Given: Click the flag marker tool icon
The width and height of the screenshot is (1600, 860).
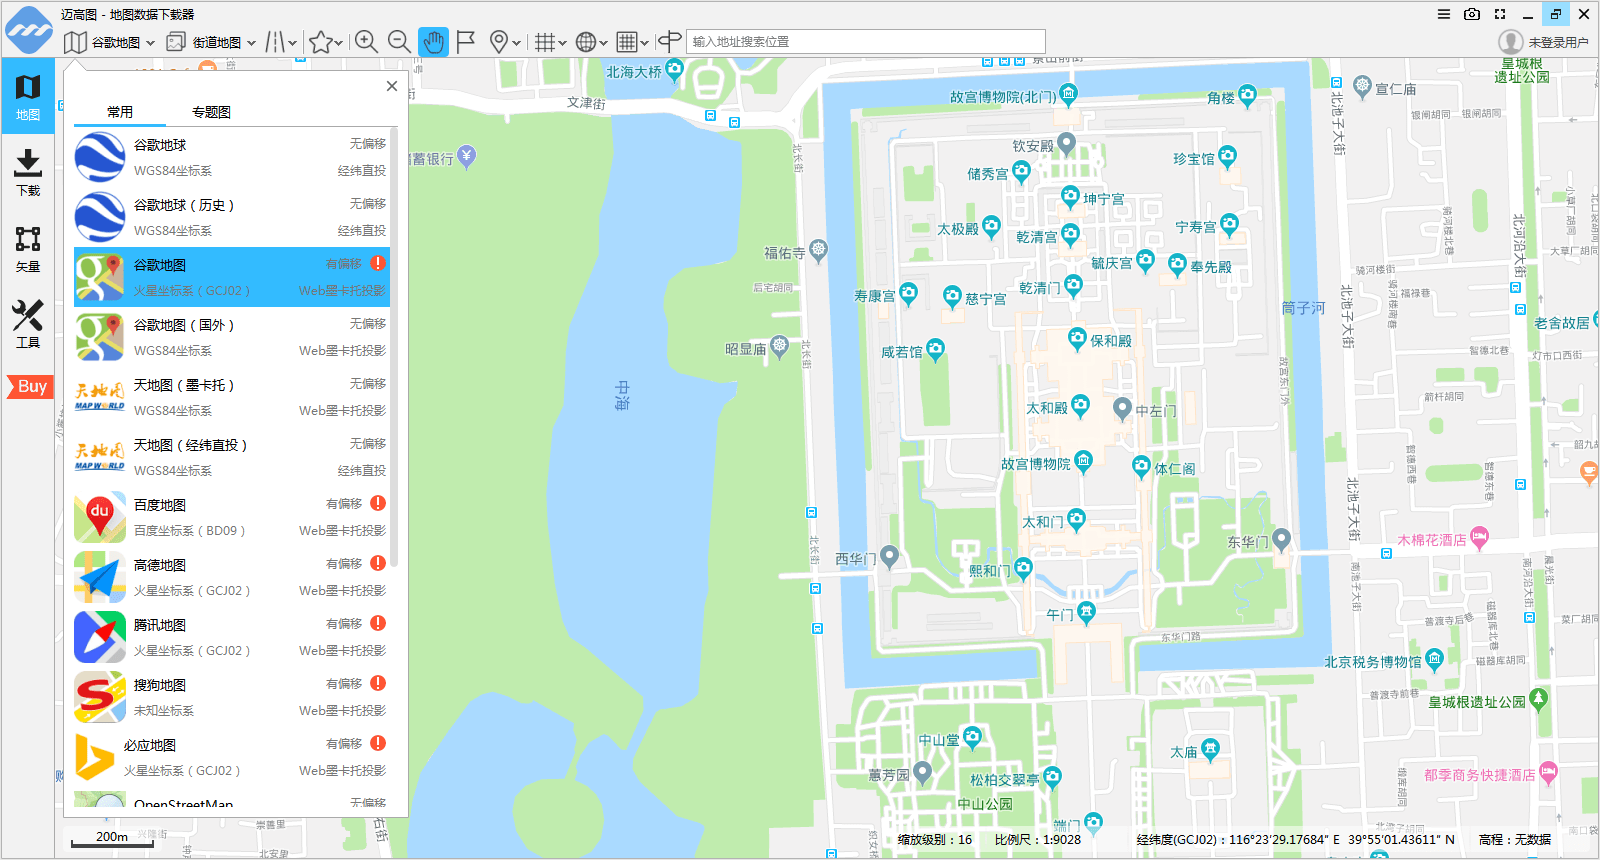Looking at the screenshot, I should [x=465, y=42].
